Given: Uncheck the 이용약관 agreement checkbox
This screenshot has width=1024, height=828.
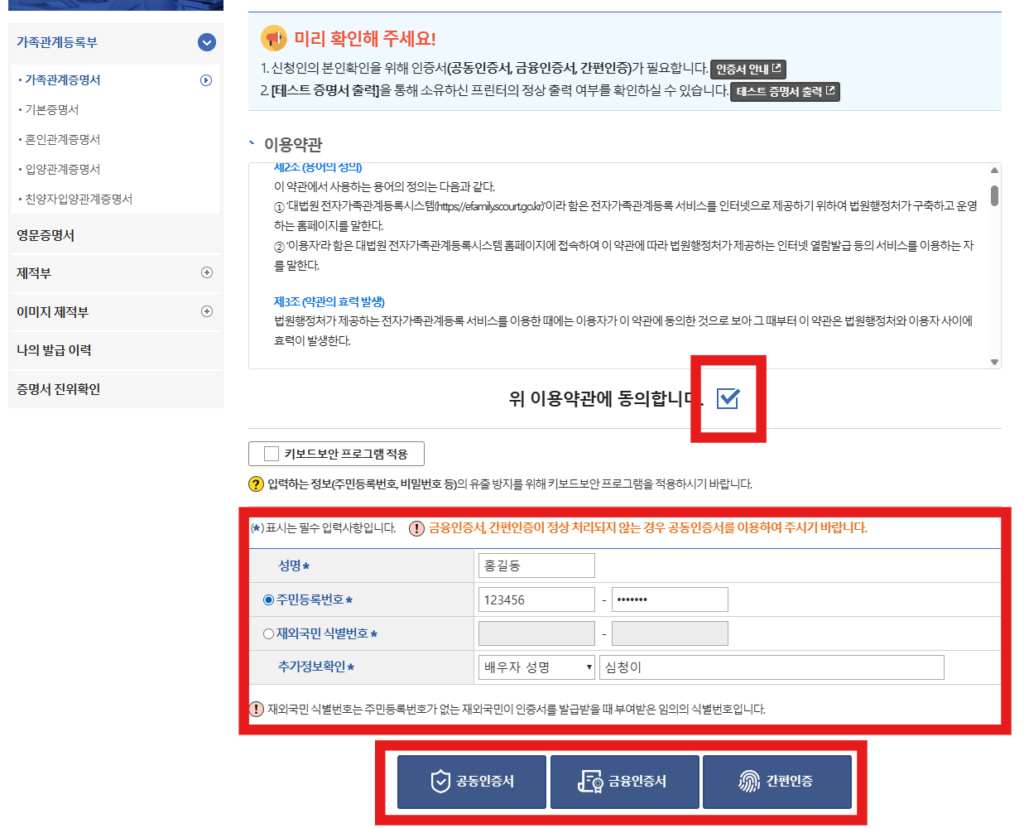Looking at the screenshot, I should tap(728, 399).
